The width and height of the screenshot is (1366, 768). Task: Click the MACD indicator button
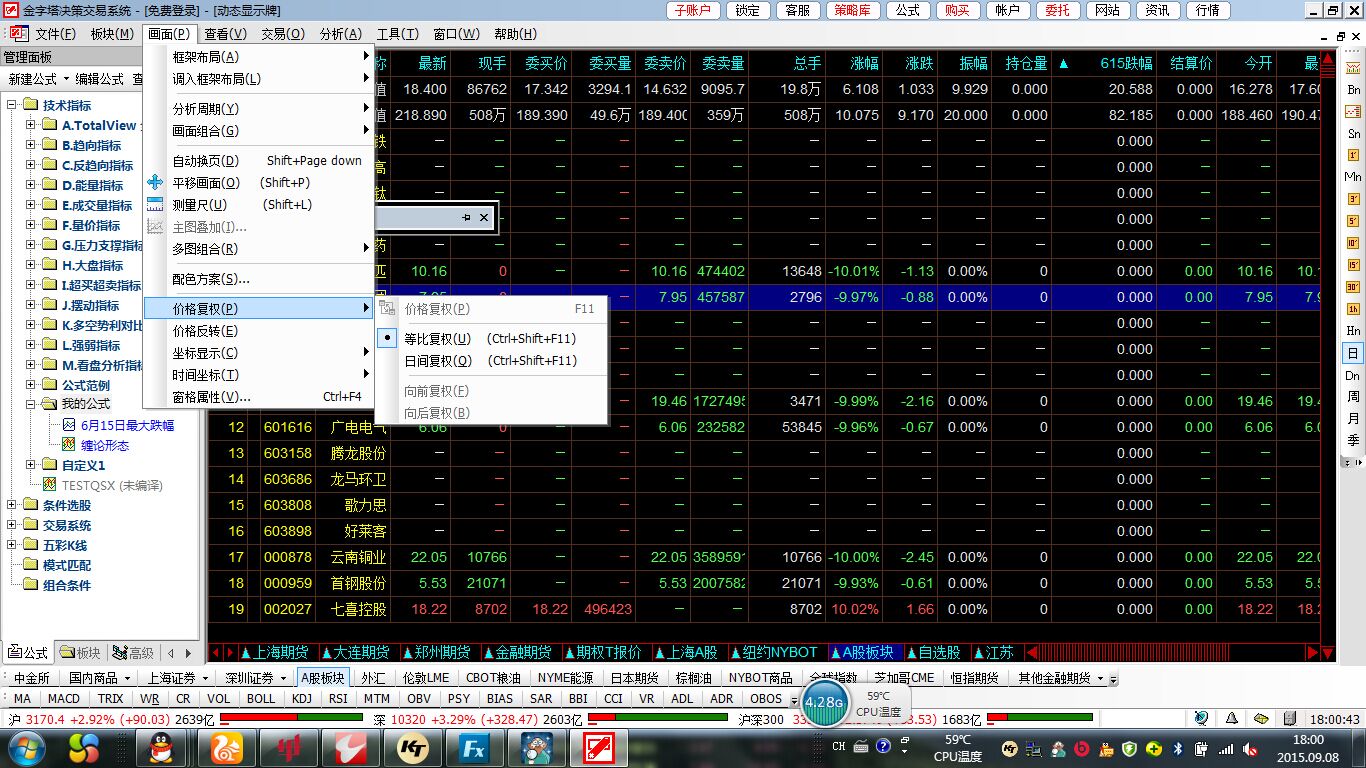[64, 699]
